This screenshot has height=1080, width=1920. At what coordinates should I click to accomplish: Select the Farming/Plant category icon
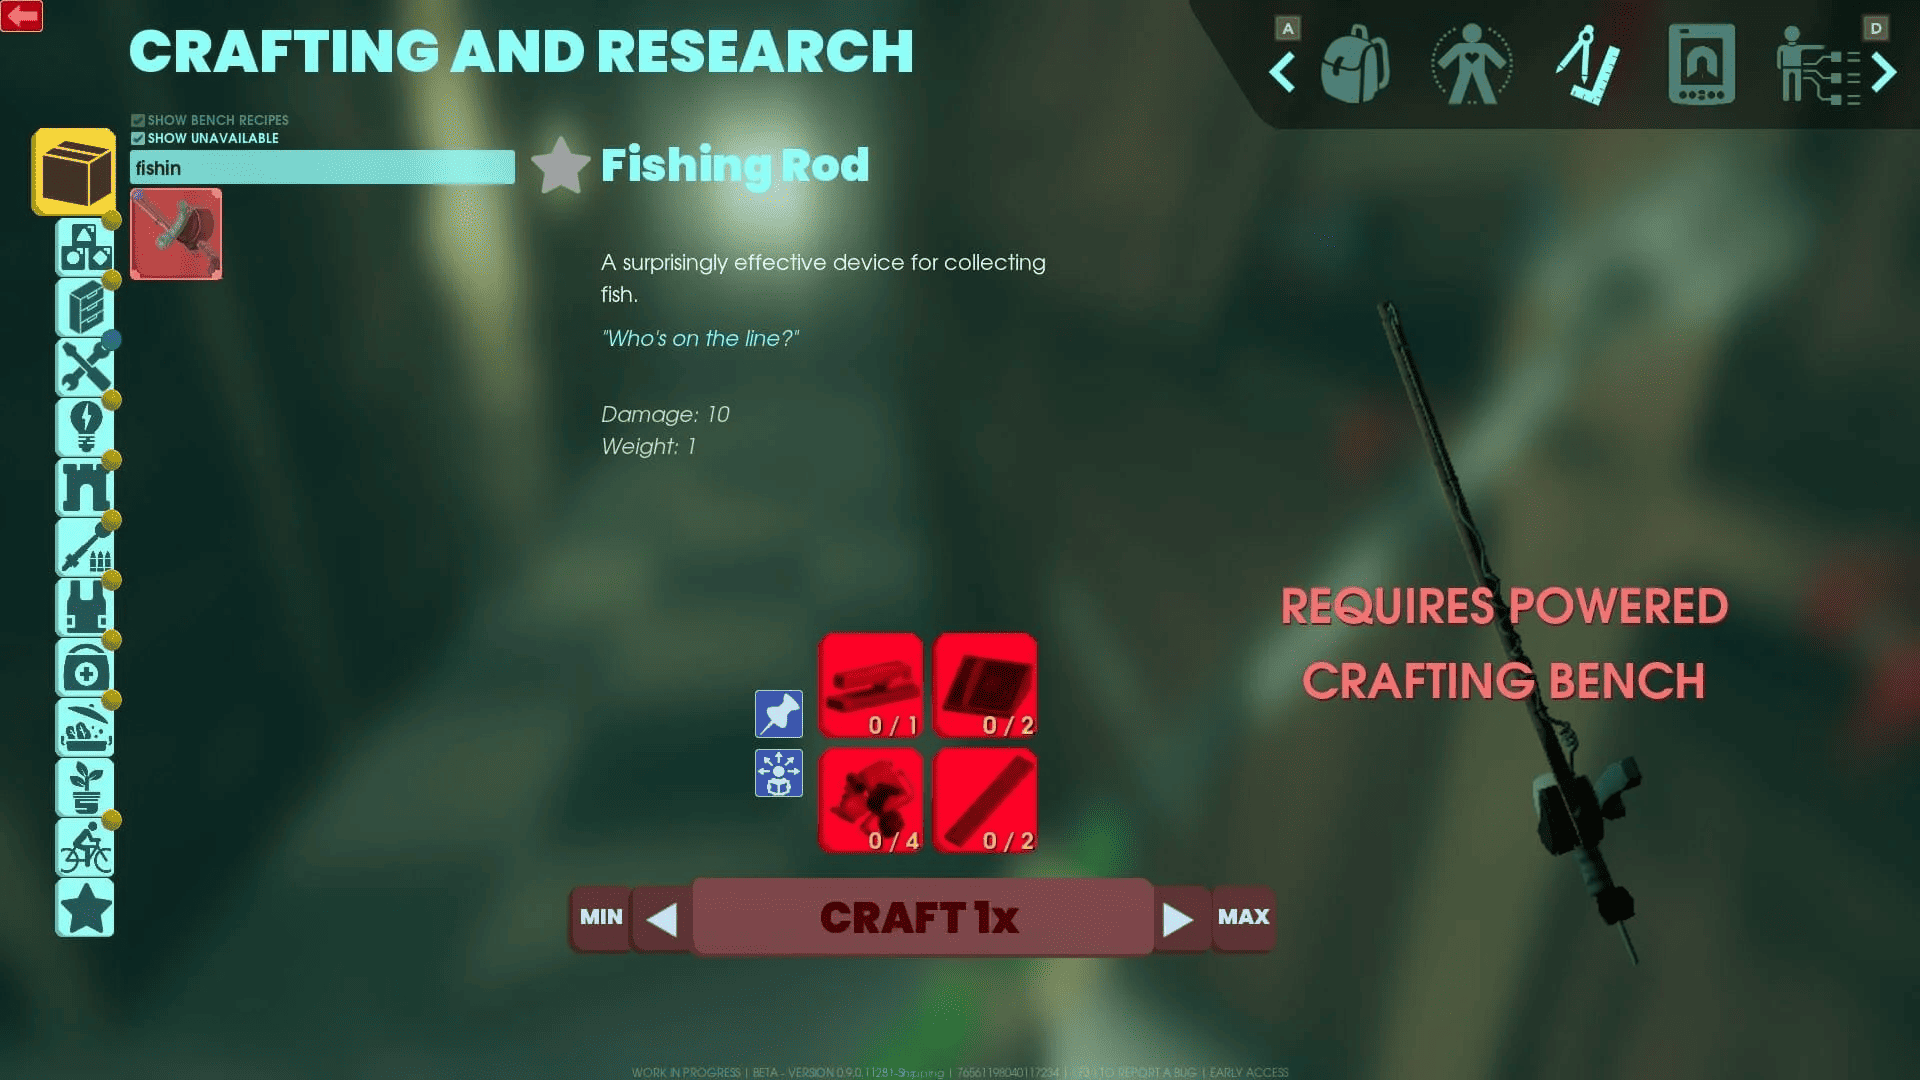tap(84, 787)
